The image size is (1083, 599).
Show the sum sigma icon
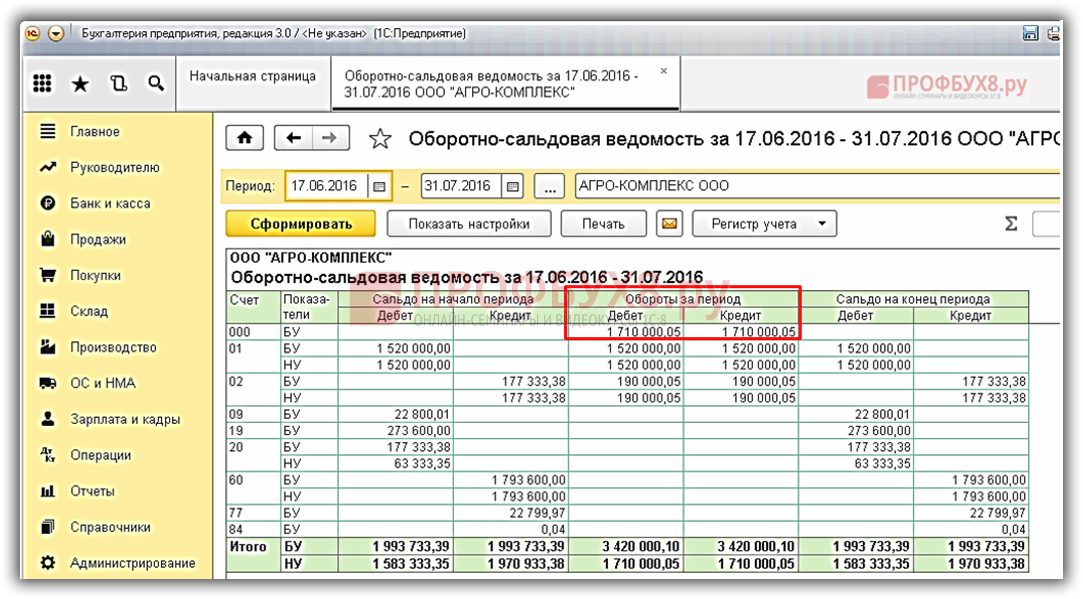(x=1011, y=224)
